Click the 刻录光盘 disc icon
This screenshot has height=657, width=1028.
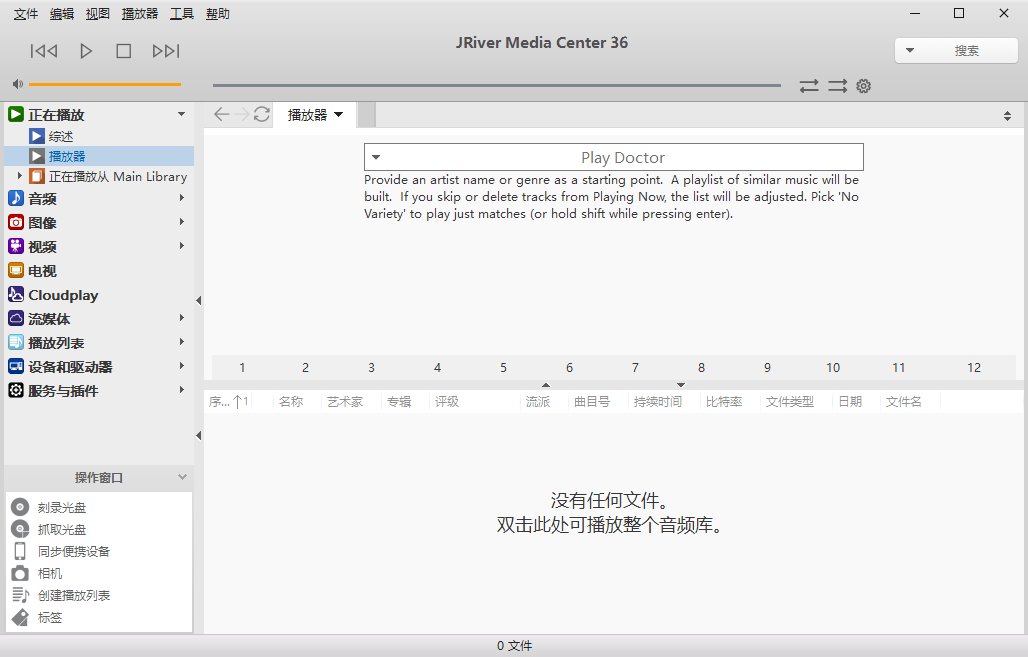20,507
